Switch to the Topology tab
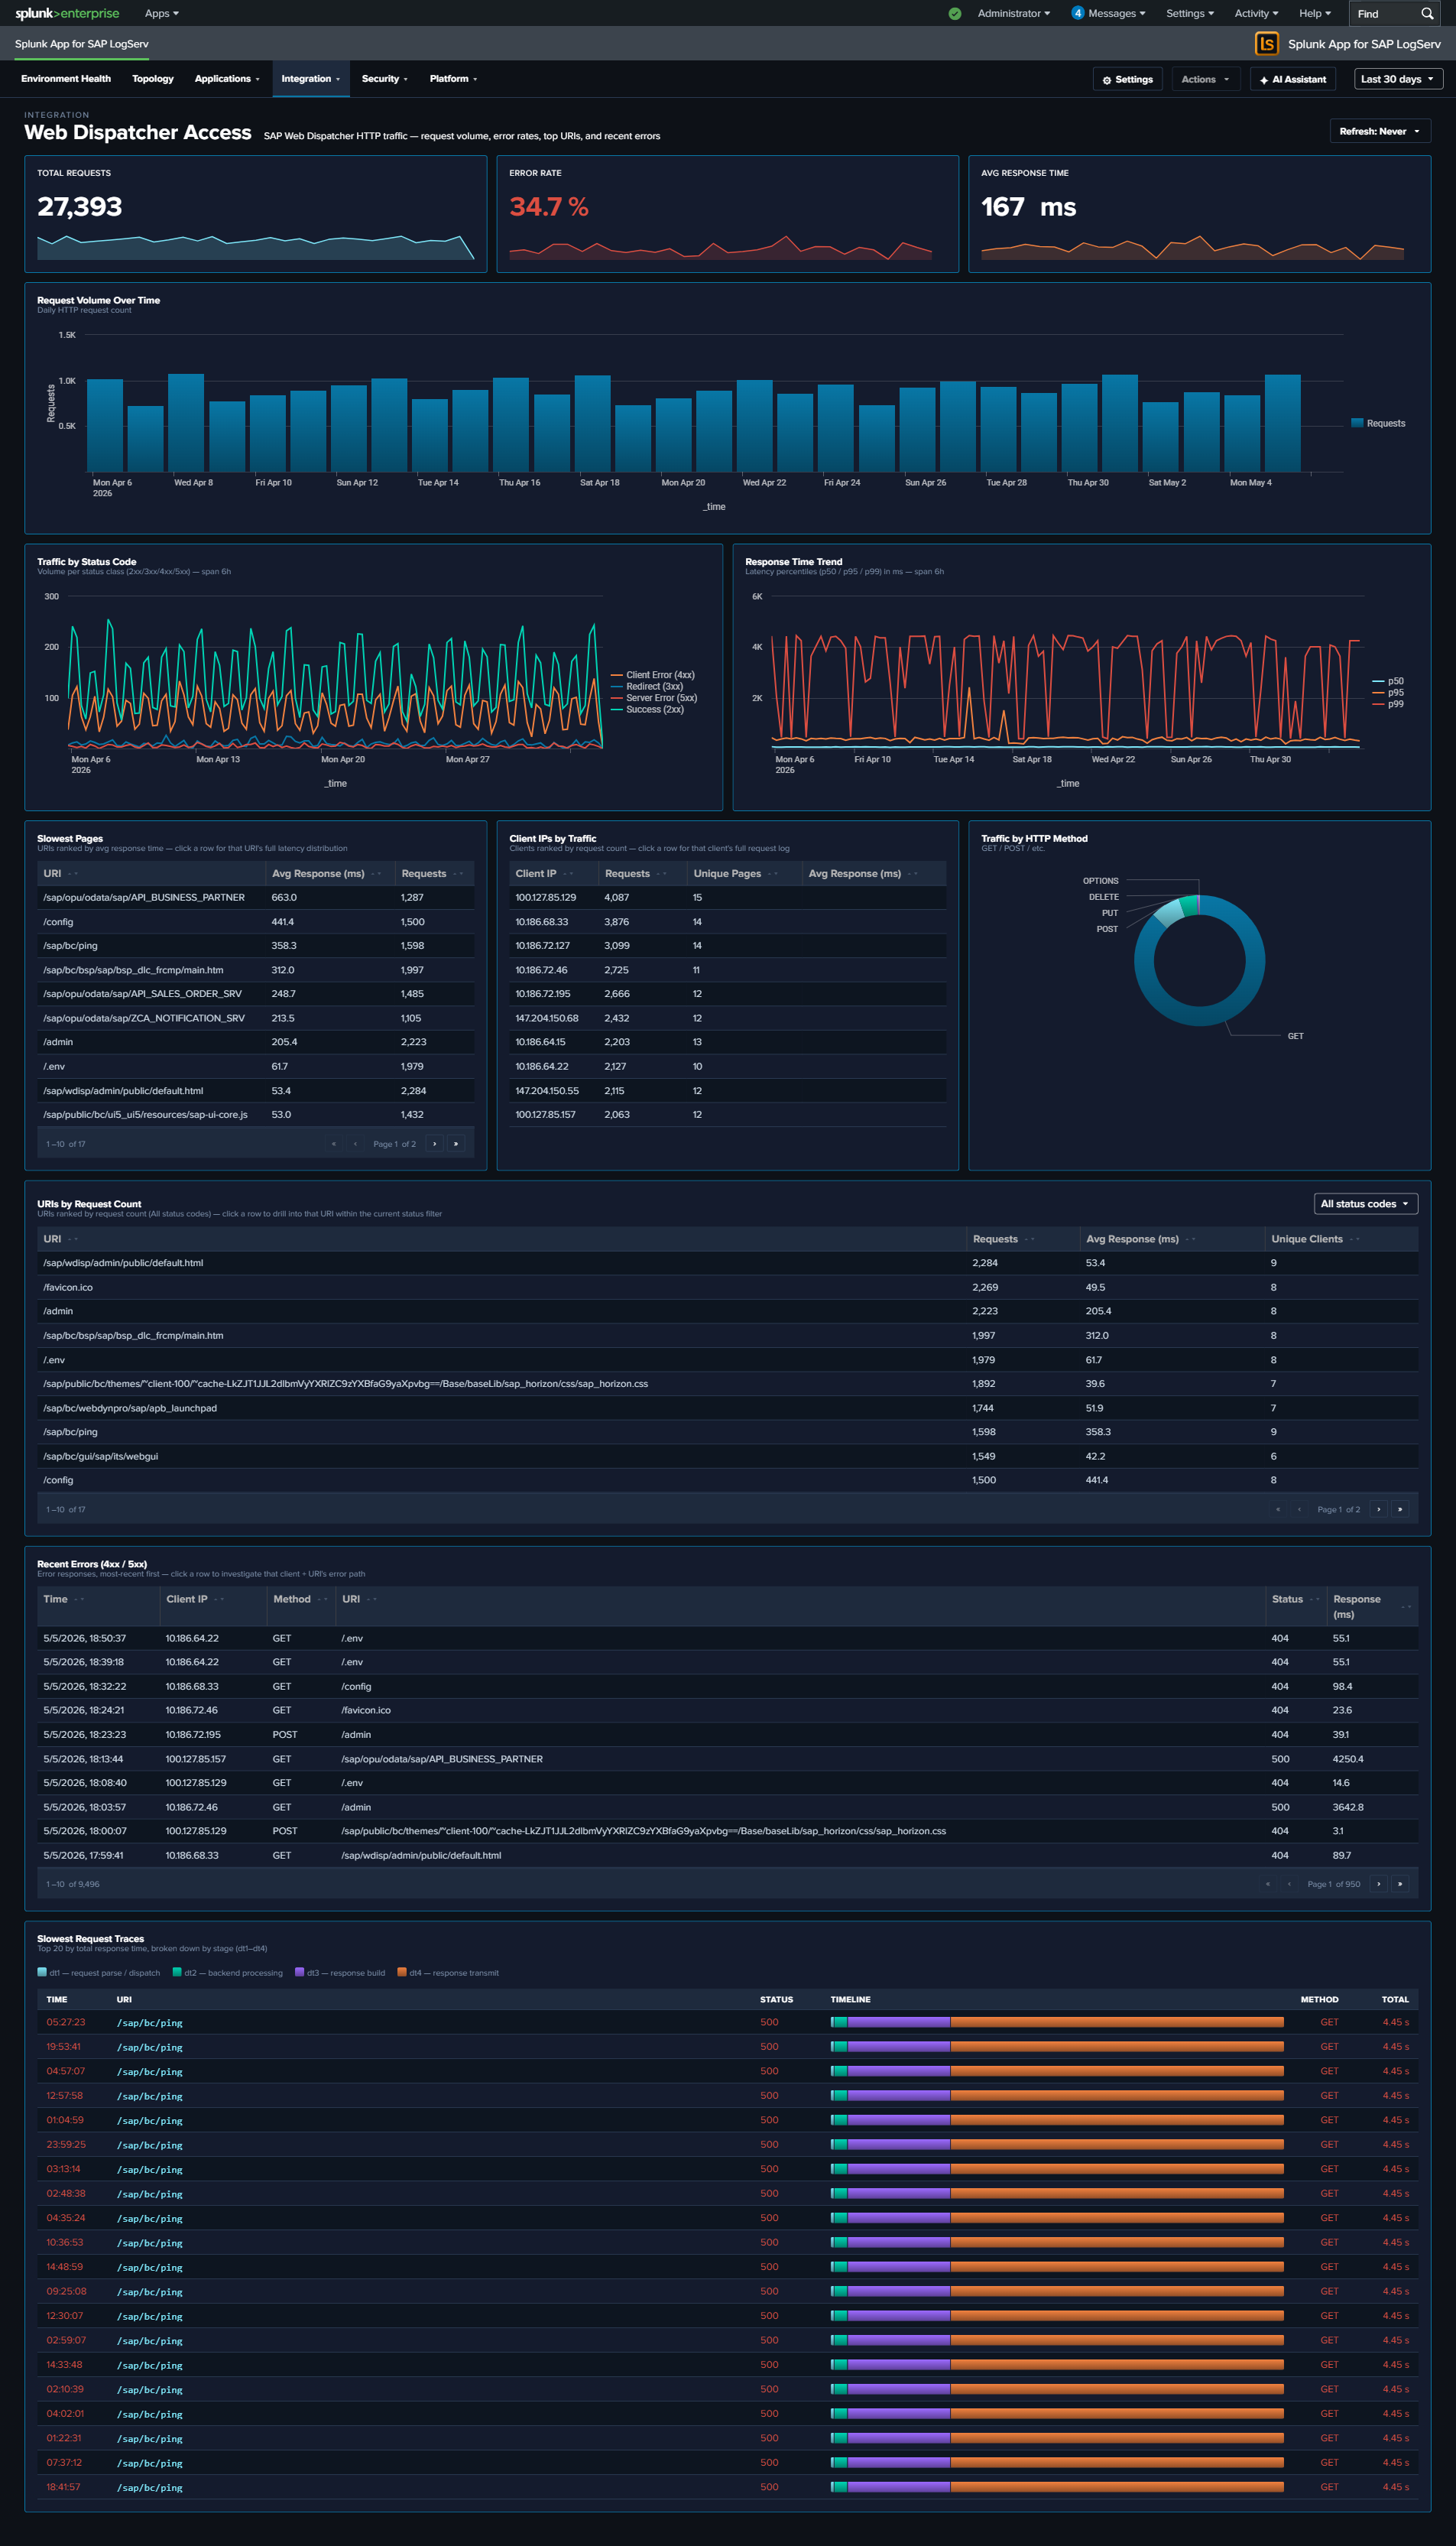1456x2546 pixels. pyautogui.click(x=153, y=78)
